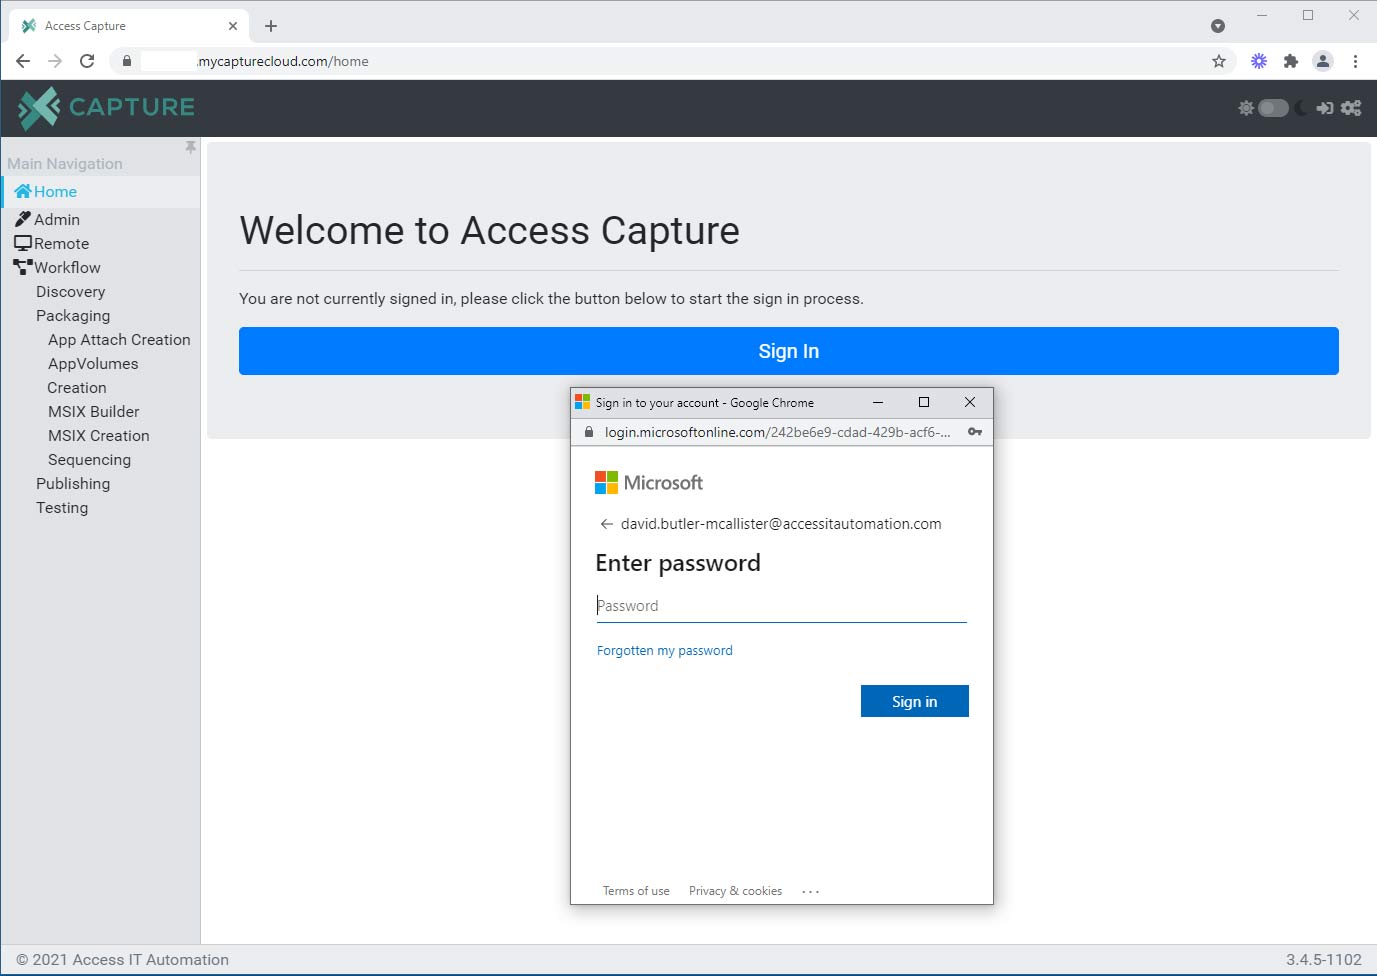Click the MSIX Builder sidebar entry
Image resolution: width=1377 pixels, height=976 pixels.
click(x=93, y=411)
